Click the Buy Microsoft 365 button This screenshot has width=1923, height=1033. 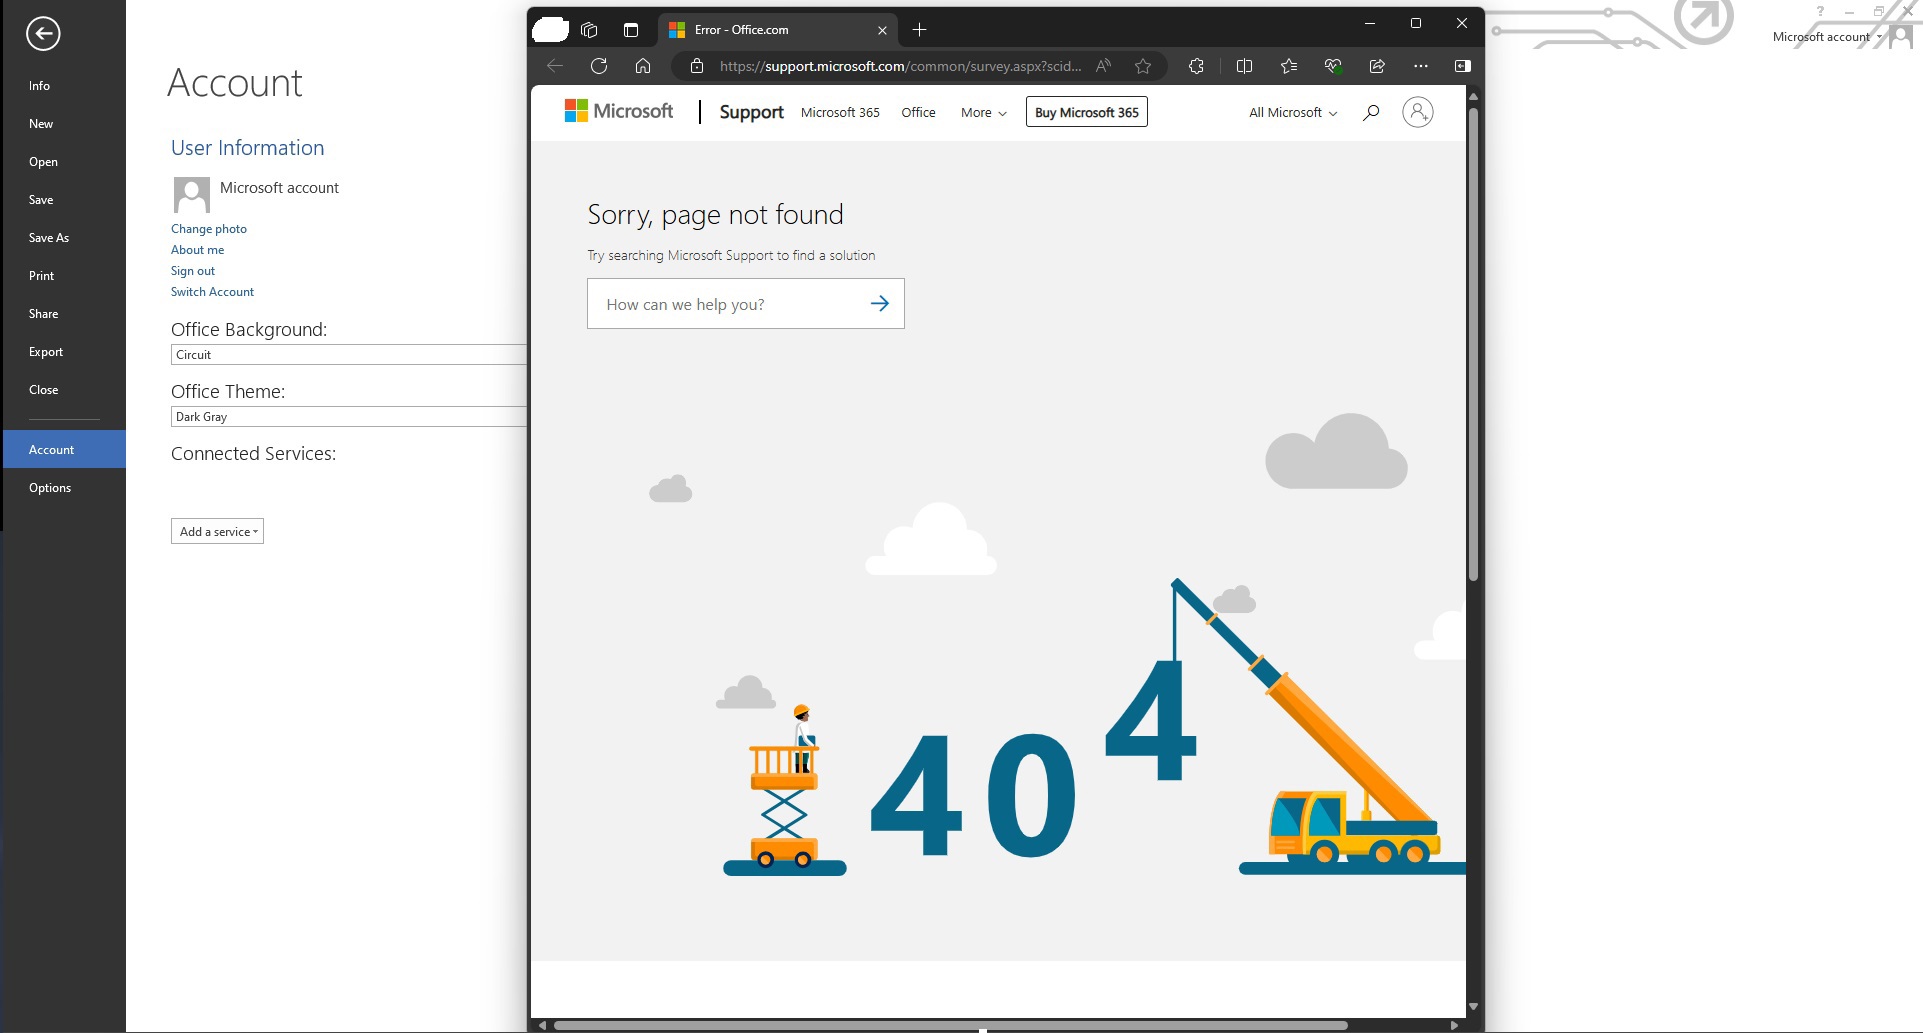click(1087, 112)
